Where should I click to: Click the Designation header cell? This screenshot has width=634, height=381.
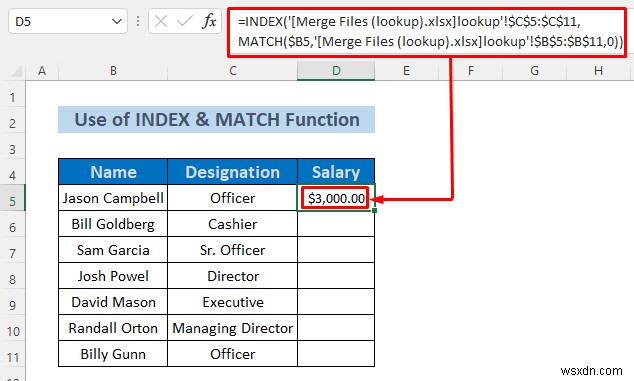click(x=232, y=172)
